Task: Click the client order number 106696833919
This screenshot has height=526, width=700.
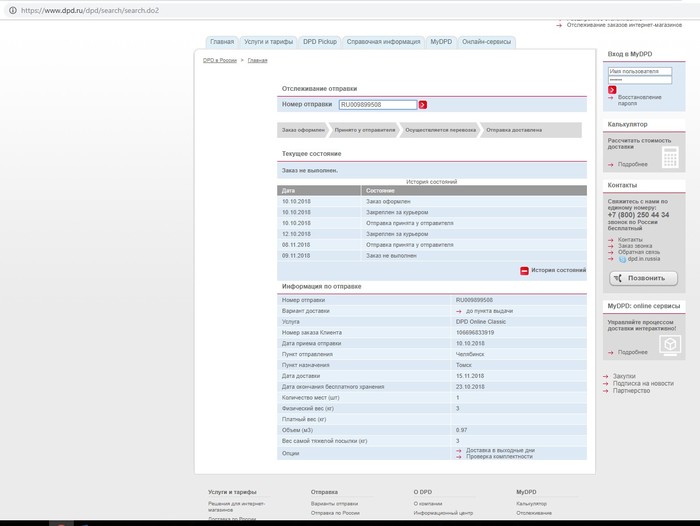Action: [x=475, y=333]
